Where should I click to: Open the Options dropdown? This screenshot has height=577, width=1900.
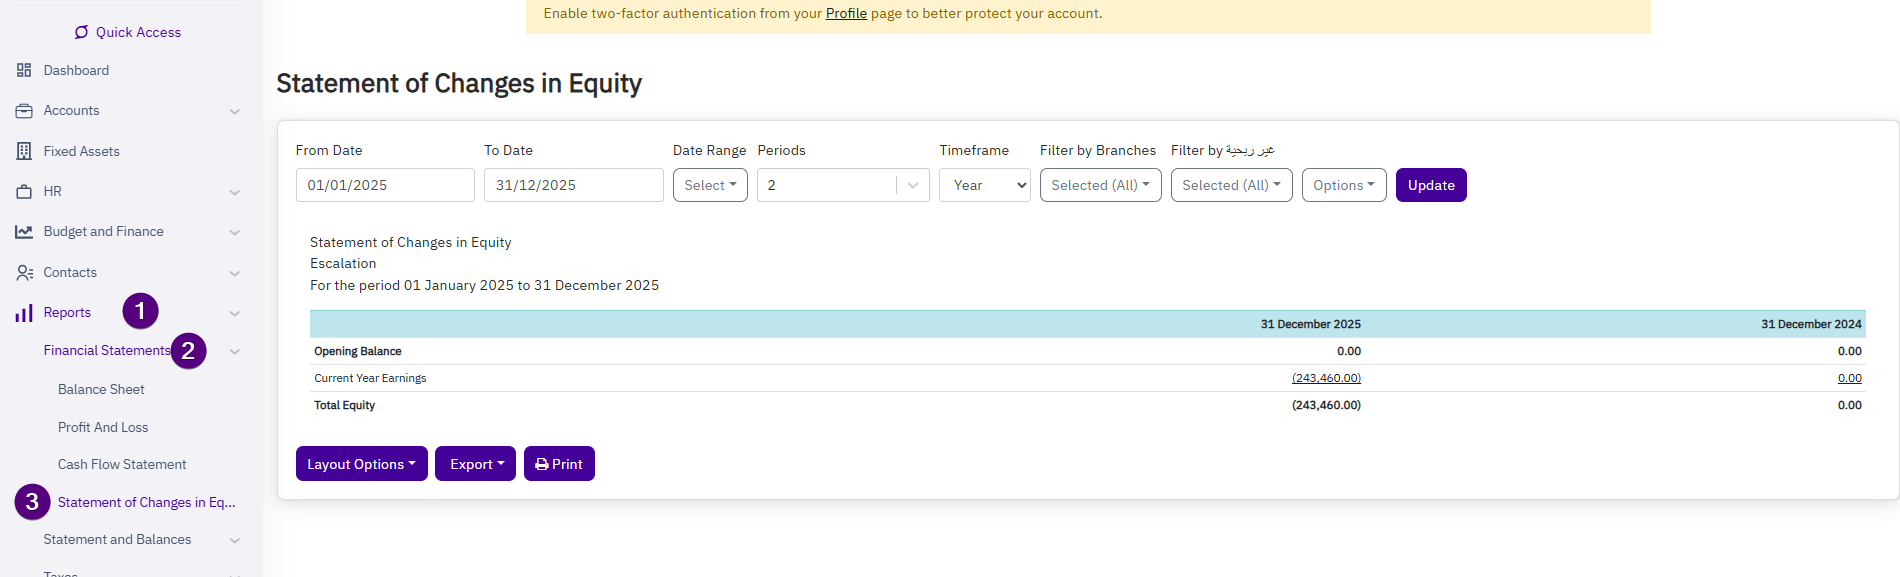(1343, 185)
